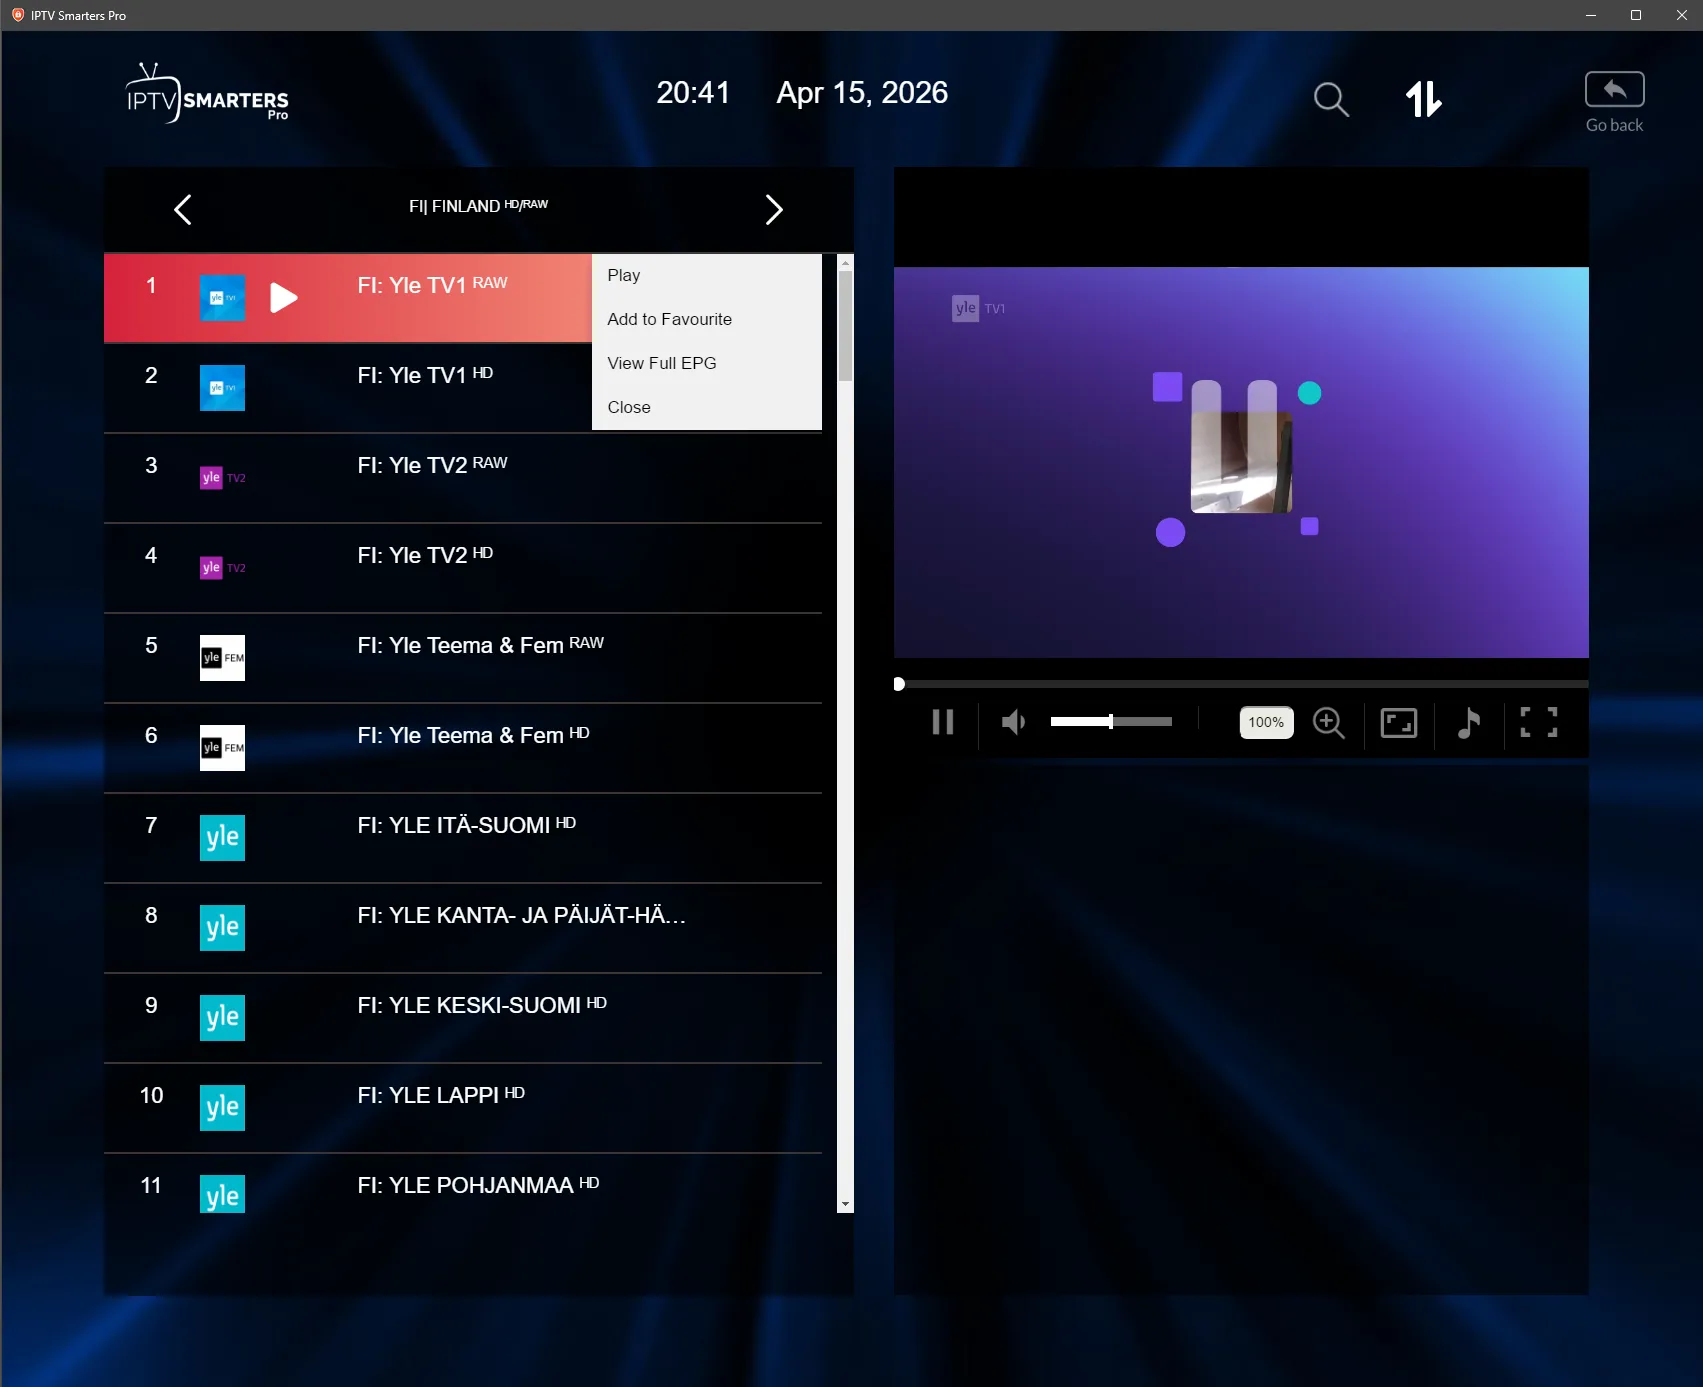Click Yle TV1 logo in row 1
Viewport: 1703px width, 1387px height.
pyautogui.click(x=222, y=298)
